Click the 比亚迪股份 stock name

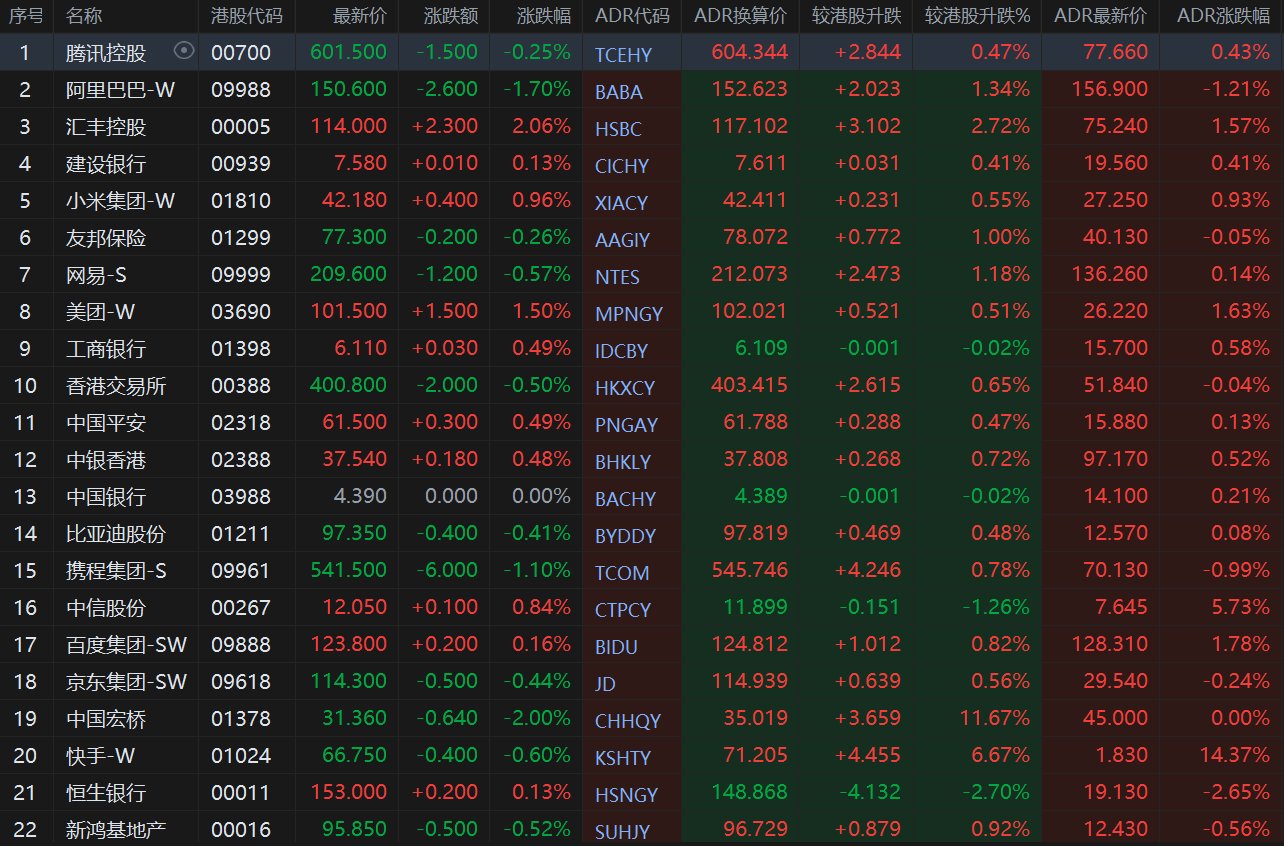(116, 534)
